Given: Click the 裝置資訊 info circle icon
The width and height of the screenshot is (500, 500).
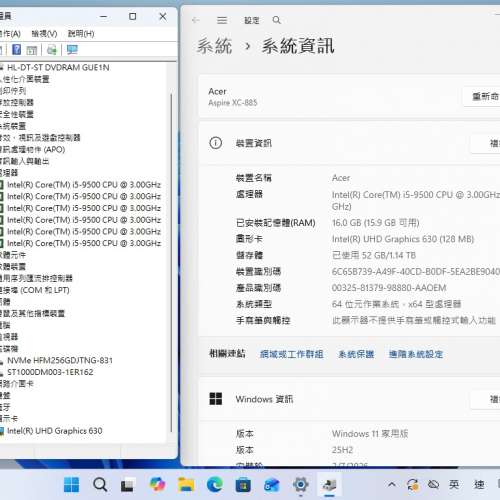Looking at the screenshot, I should click(216, 143).
